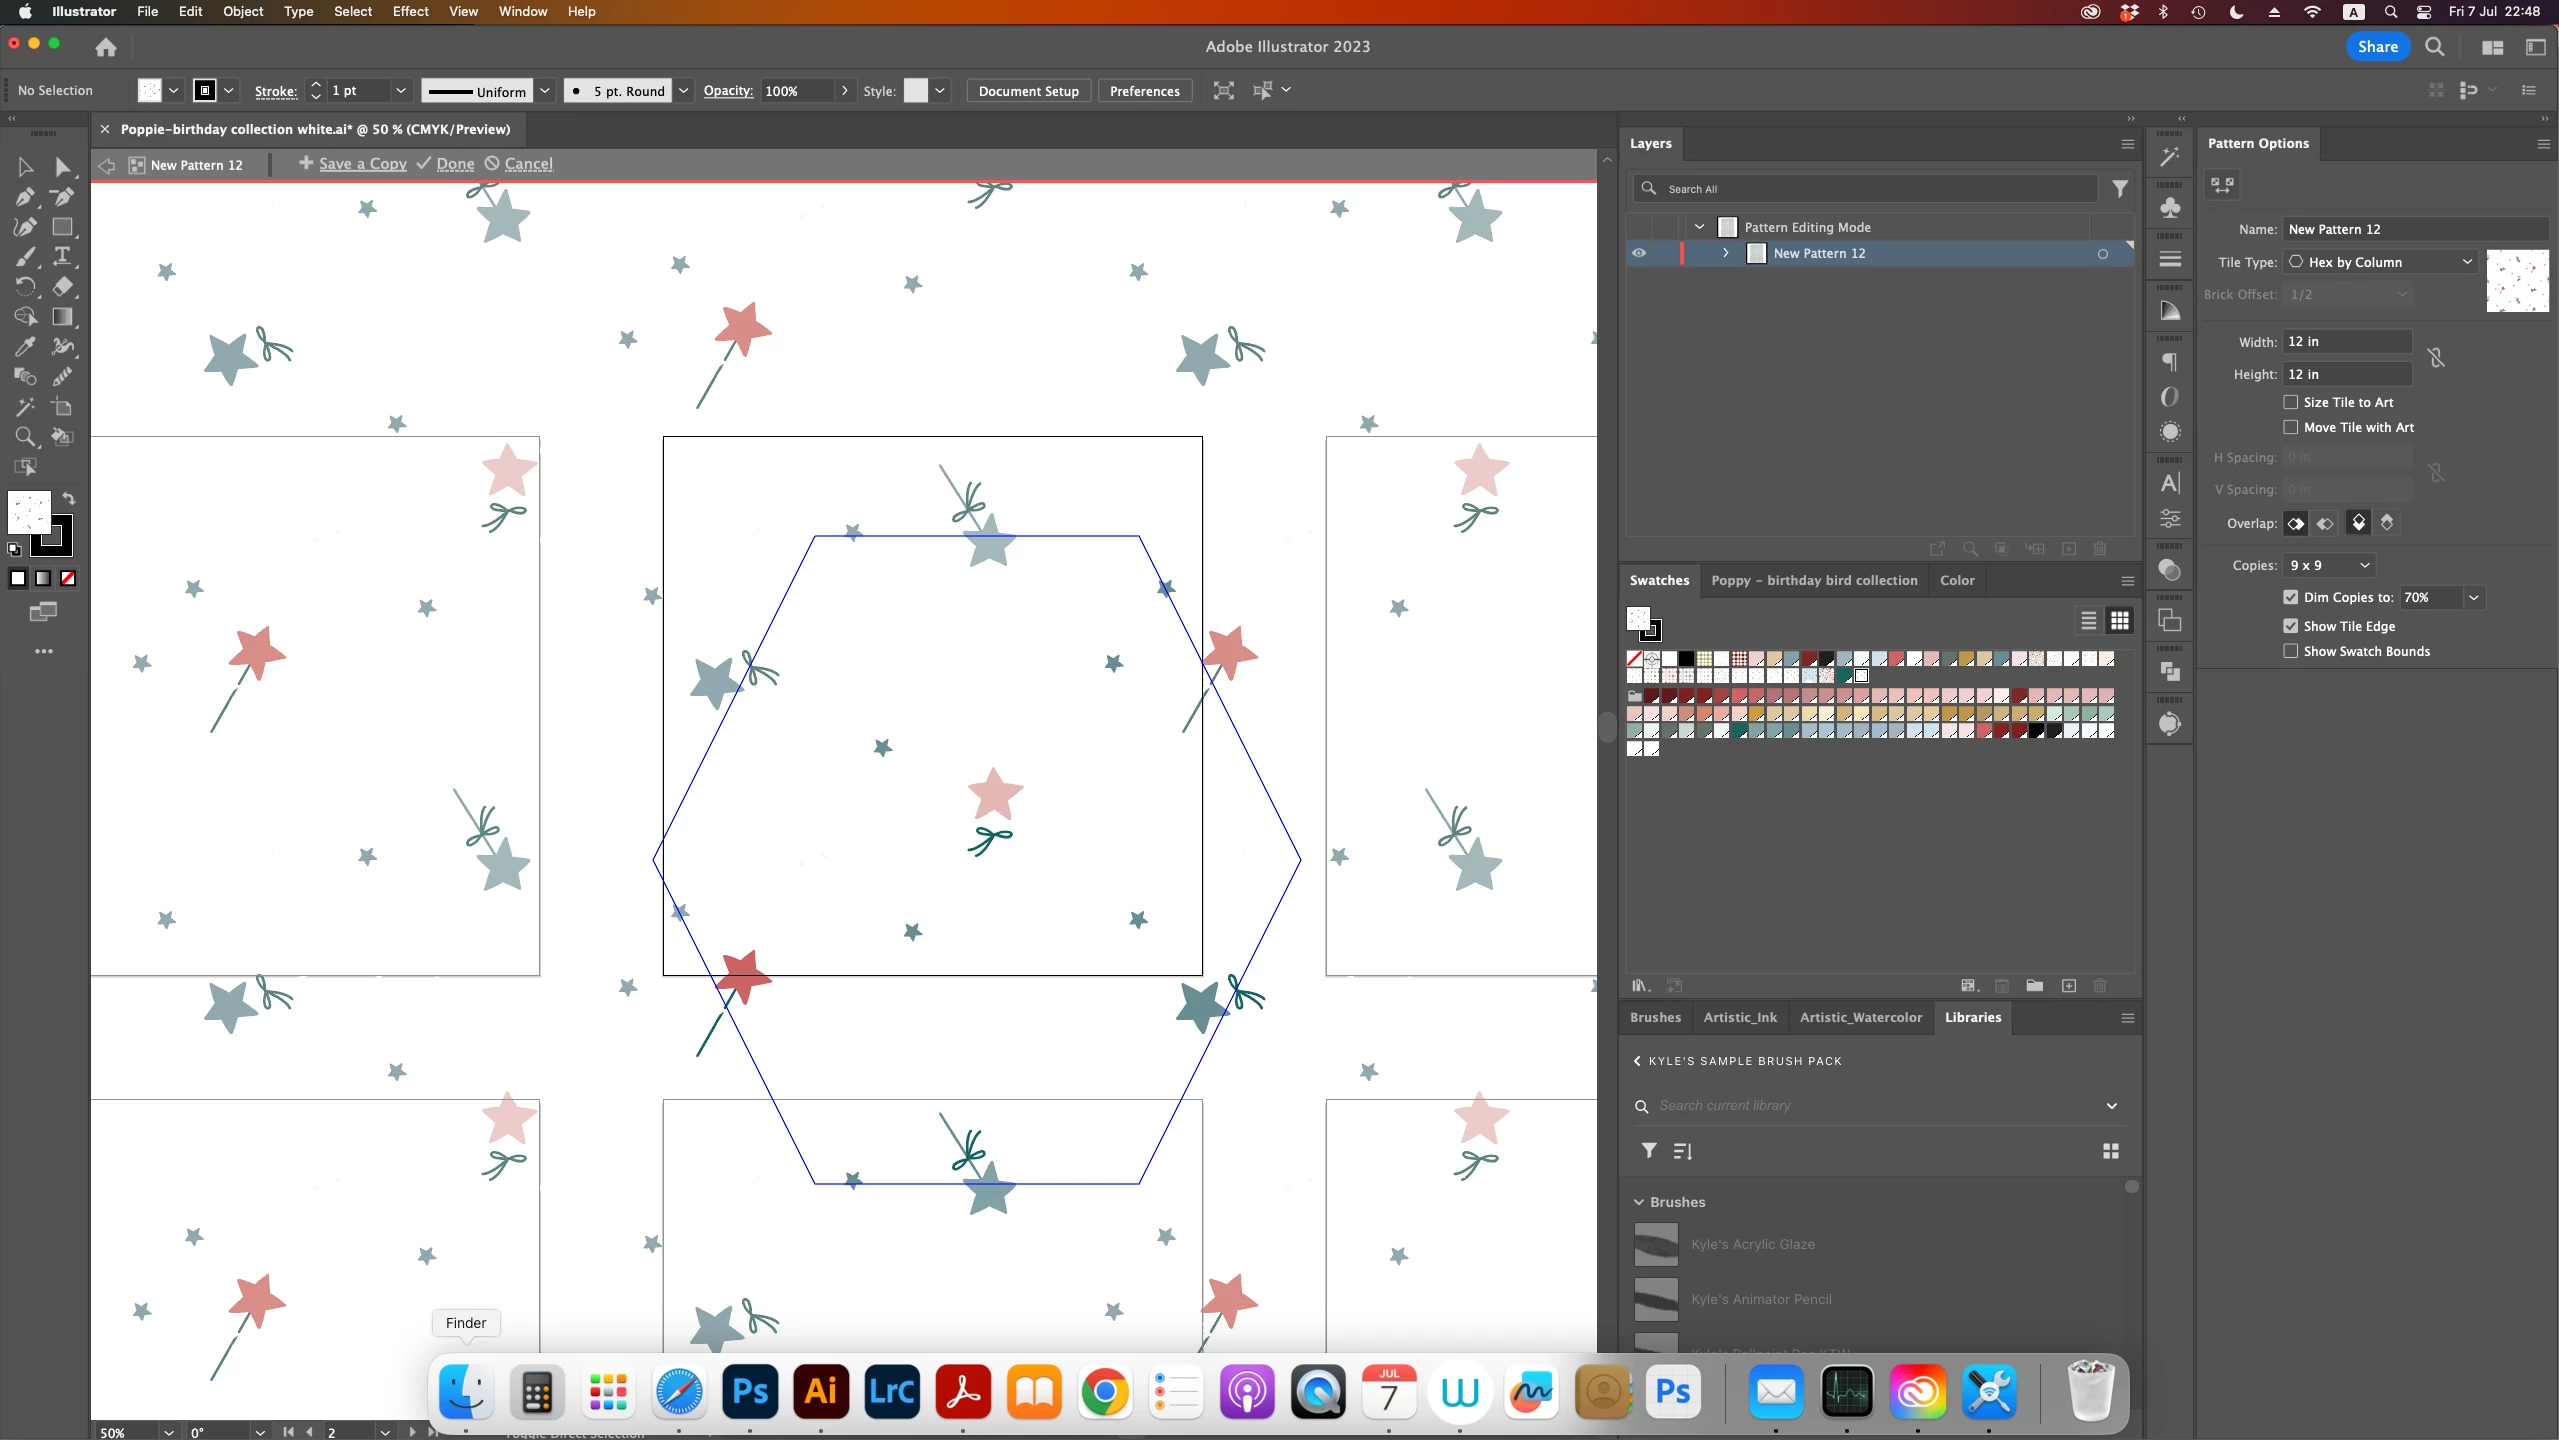The width and height of the screenshot is (2559, 1440).
Task: Enable Show Swatch Bounds checkbox
Action: (2290, 651)
